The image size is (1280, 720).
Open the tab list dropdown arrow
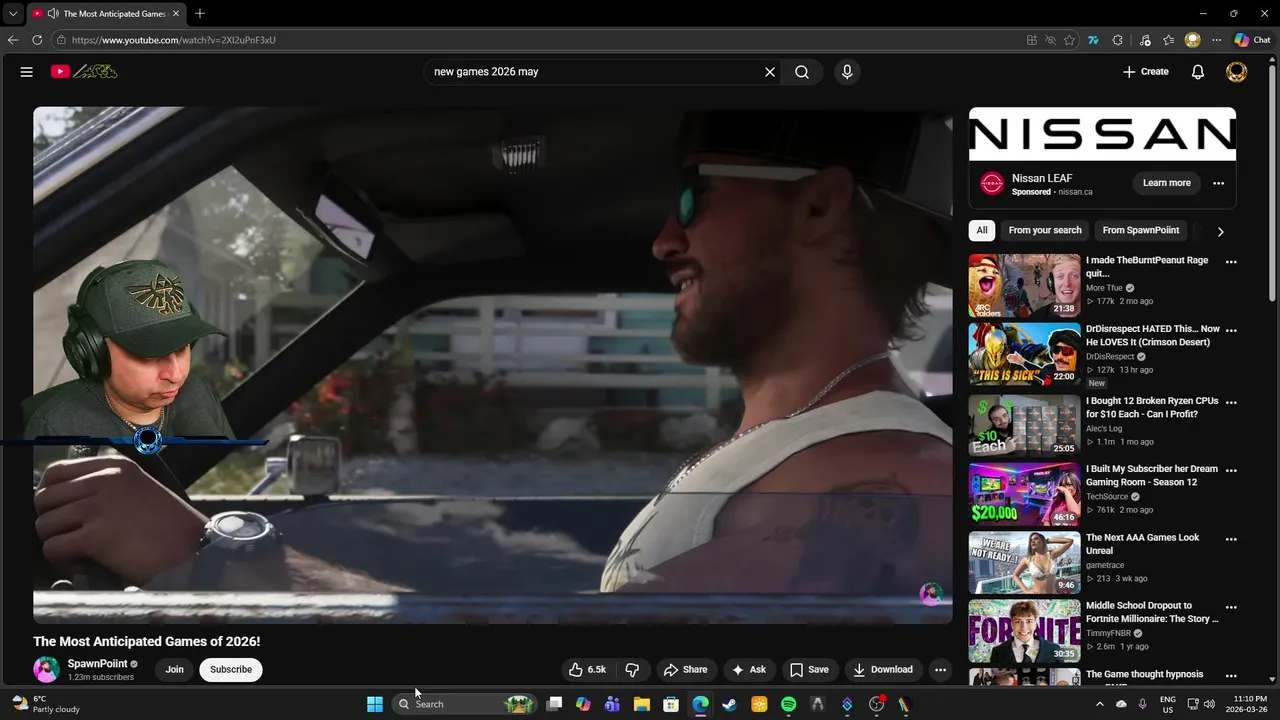12,14
